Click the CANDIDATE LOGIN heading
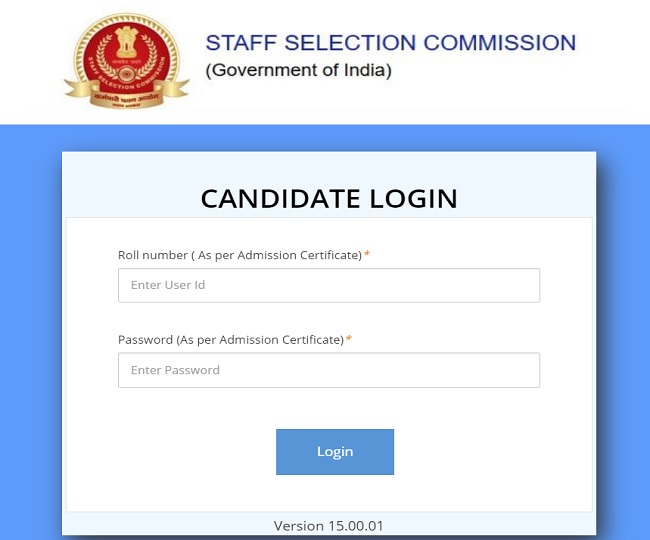 point(329,198)
